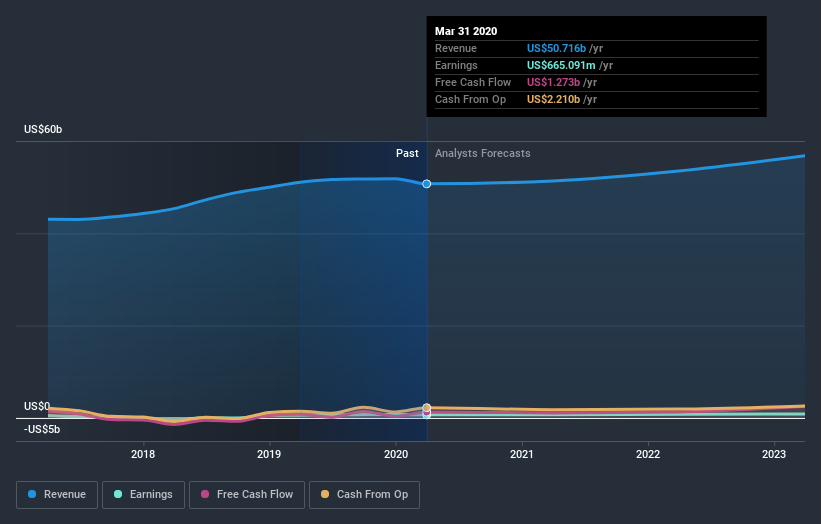
Task: Click the 2020 x-axis label
Action: pyautogui.click(x=396, y=454)
